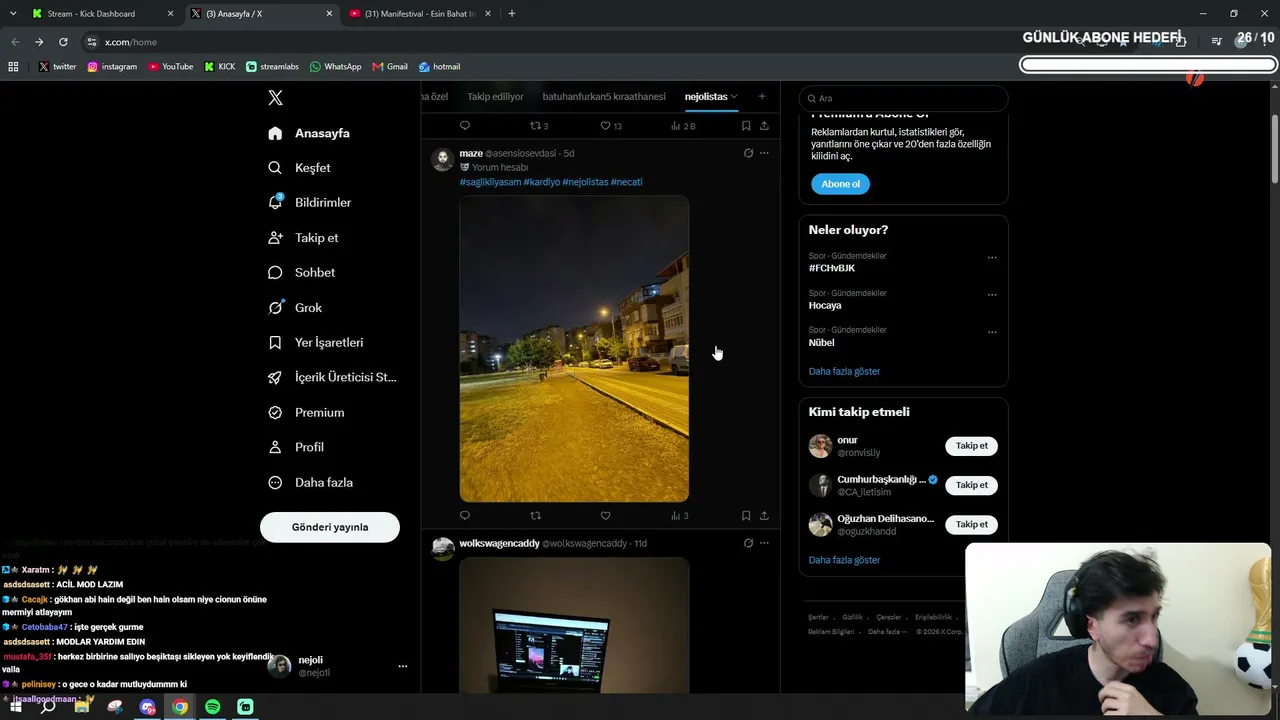Viewport: 1280px width, 720px height.
Task: Expand the nejolistas tab chevron
Action: 734,97
